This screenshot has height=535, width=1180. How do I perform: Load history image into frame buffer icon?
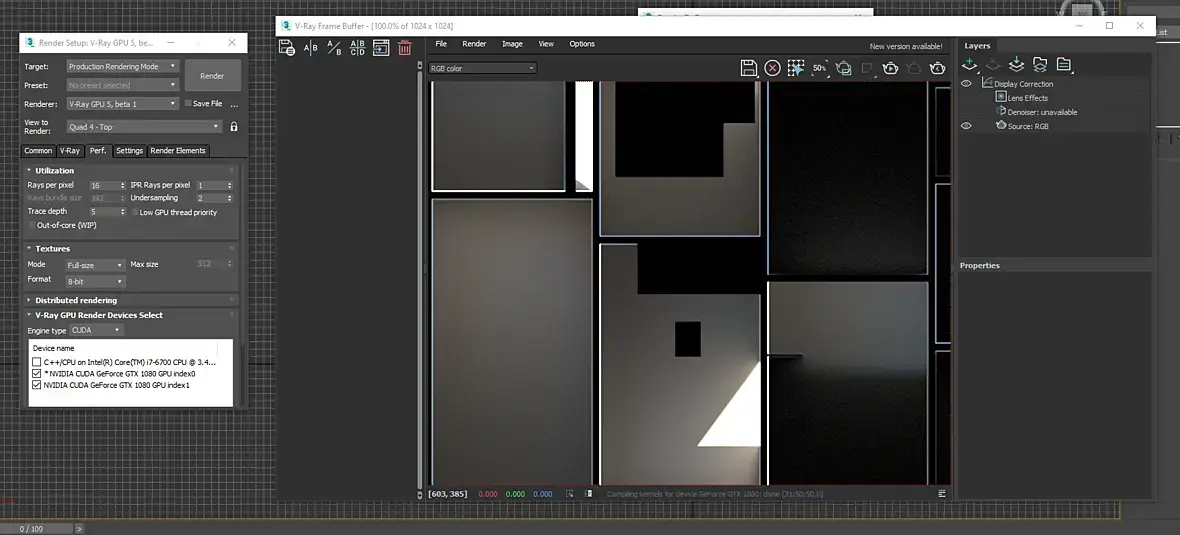click(x=381, y=48)
